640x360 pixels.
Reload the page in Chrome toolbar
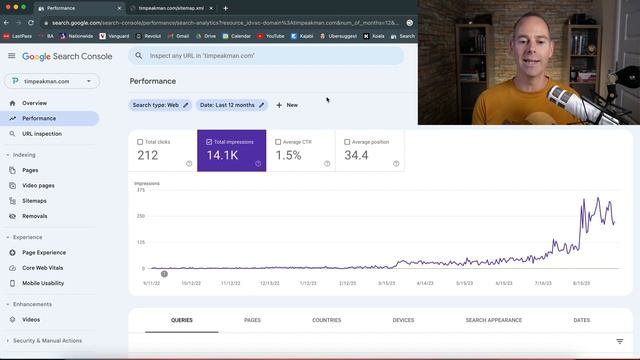(x=31, y=23)
